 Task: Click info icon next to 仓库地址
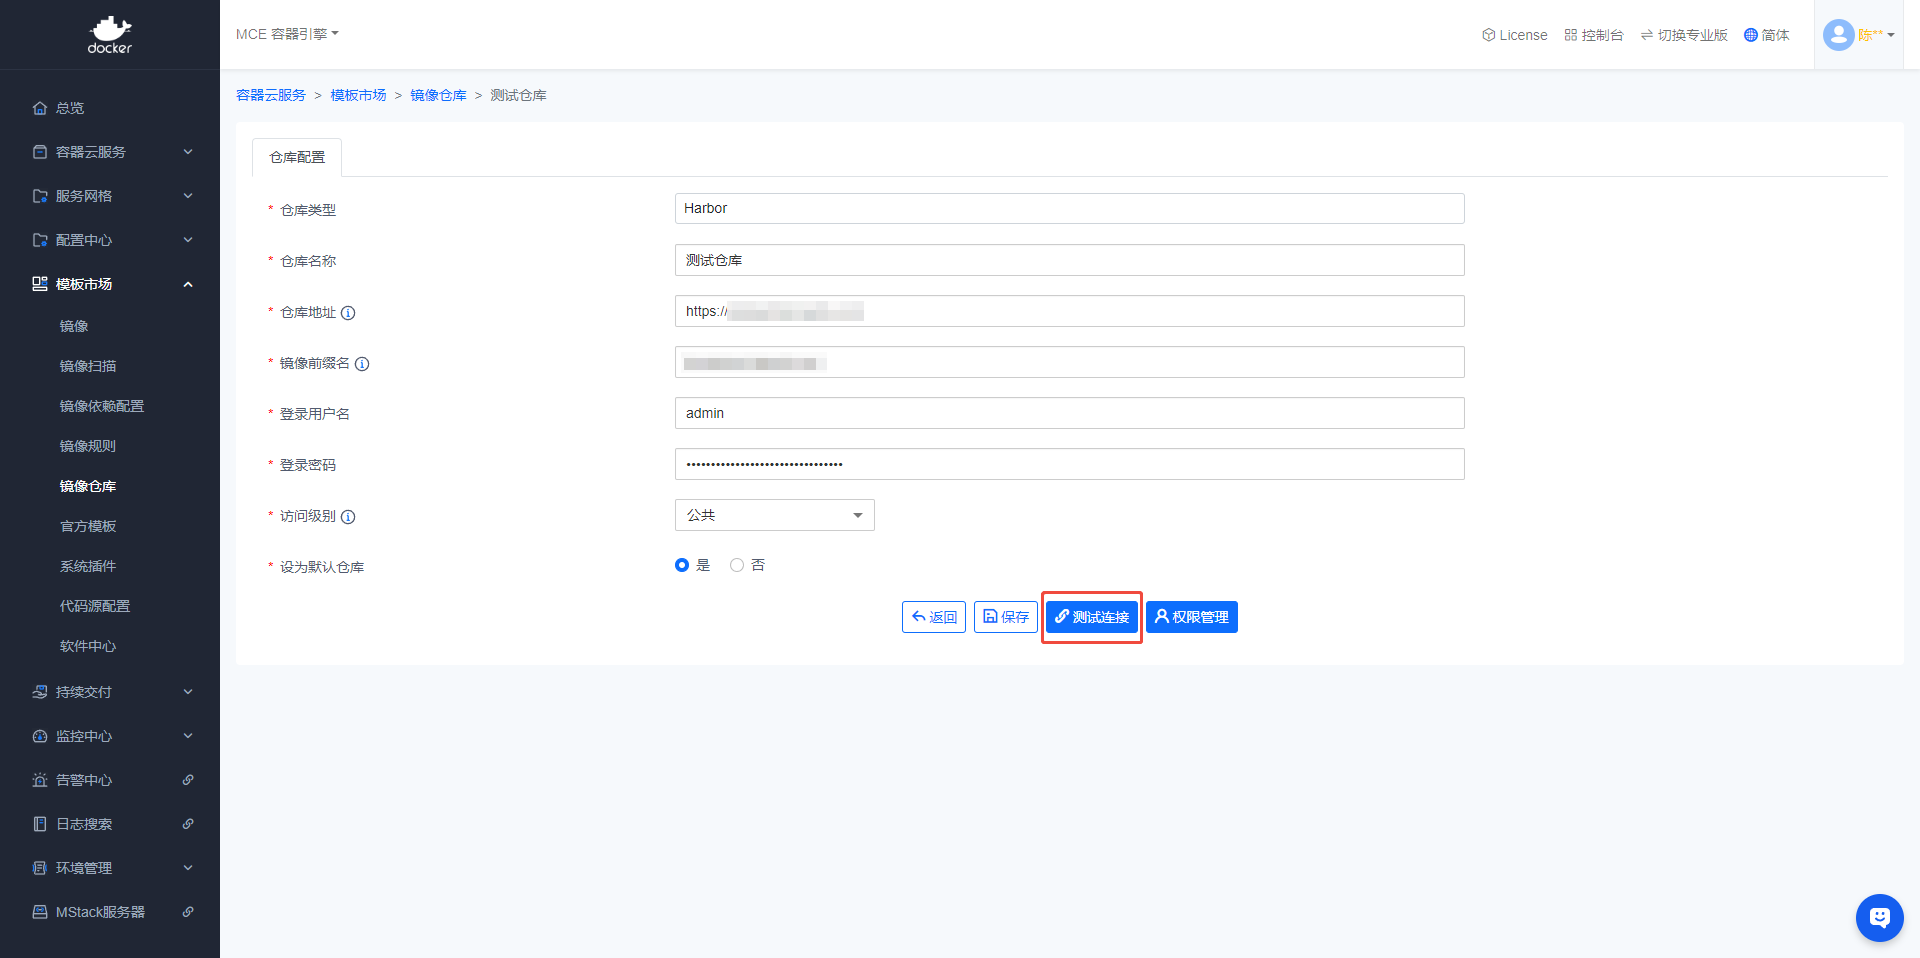tap(348, 313)
